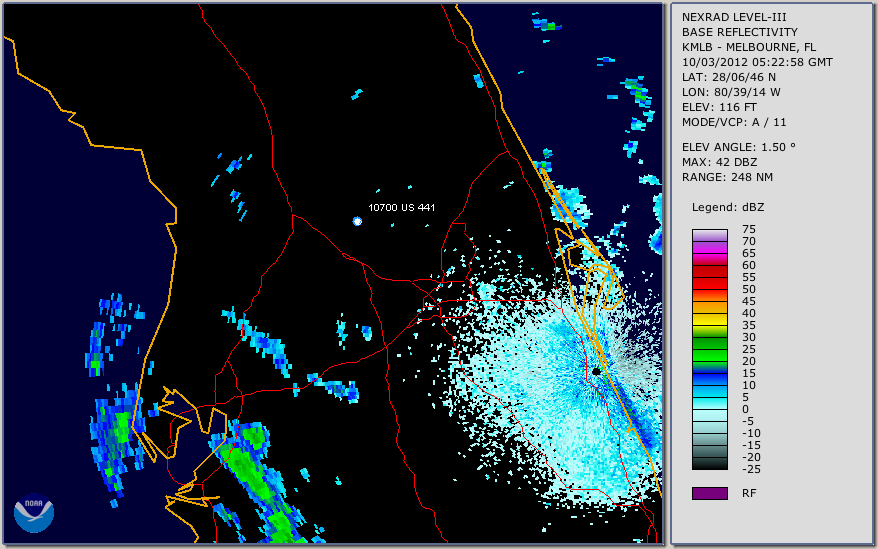This screenshot has height=549, width=878.
Task: Click the 'NEXRAD LEVEL-III' title text
Action: click(734, 17)
